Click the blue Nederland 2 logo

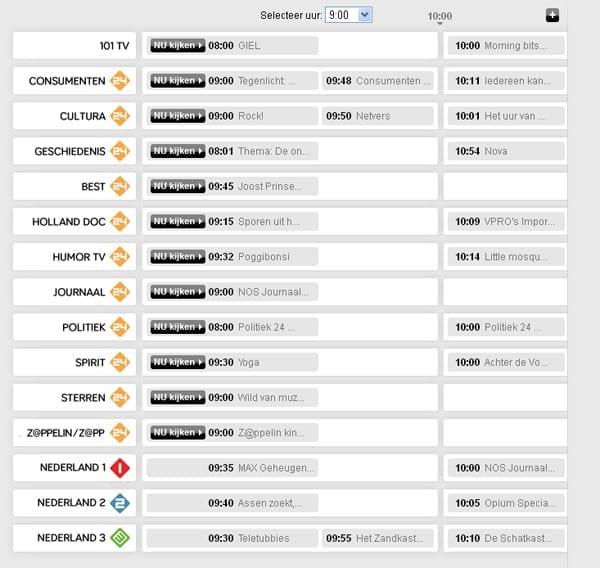tap(120, 503)
